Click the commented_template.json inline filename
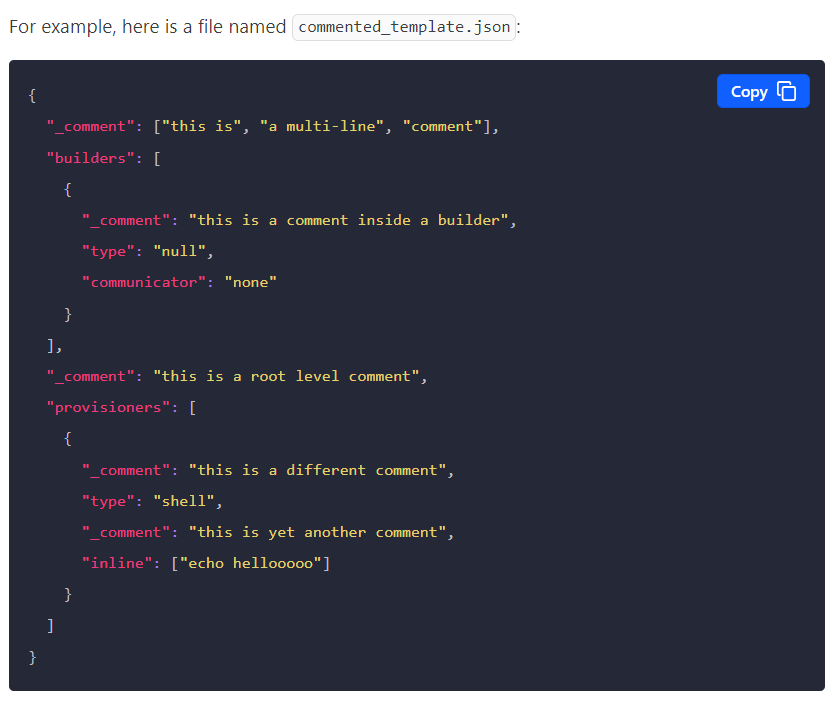The height and width of the screenshot is (709, 838). tap(404, 27)
